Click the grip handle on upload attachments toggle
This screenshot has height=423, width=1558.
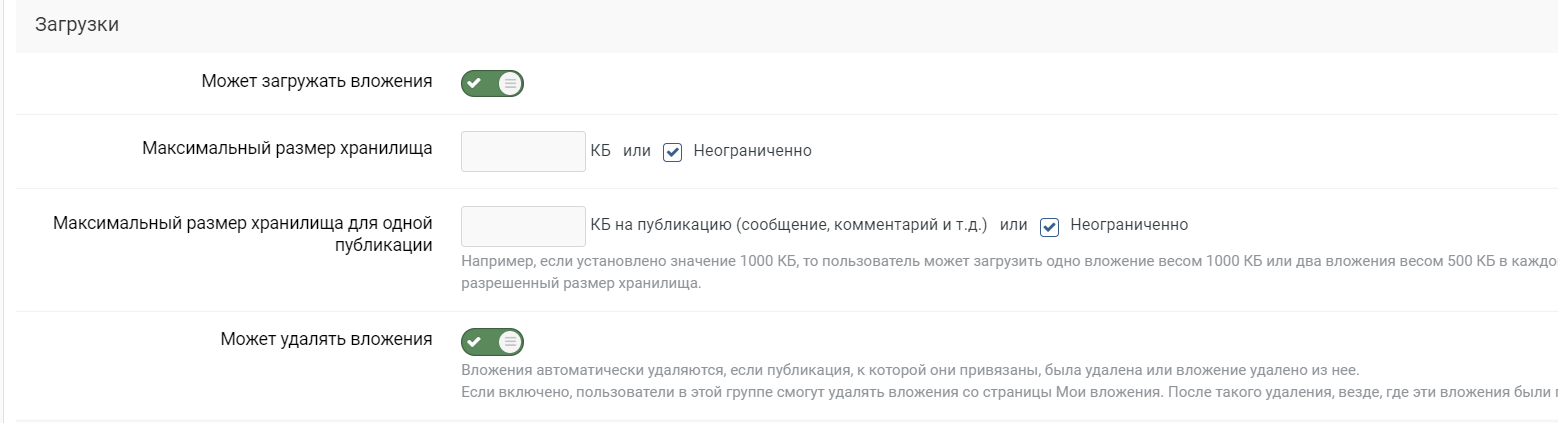510,83
